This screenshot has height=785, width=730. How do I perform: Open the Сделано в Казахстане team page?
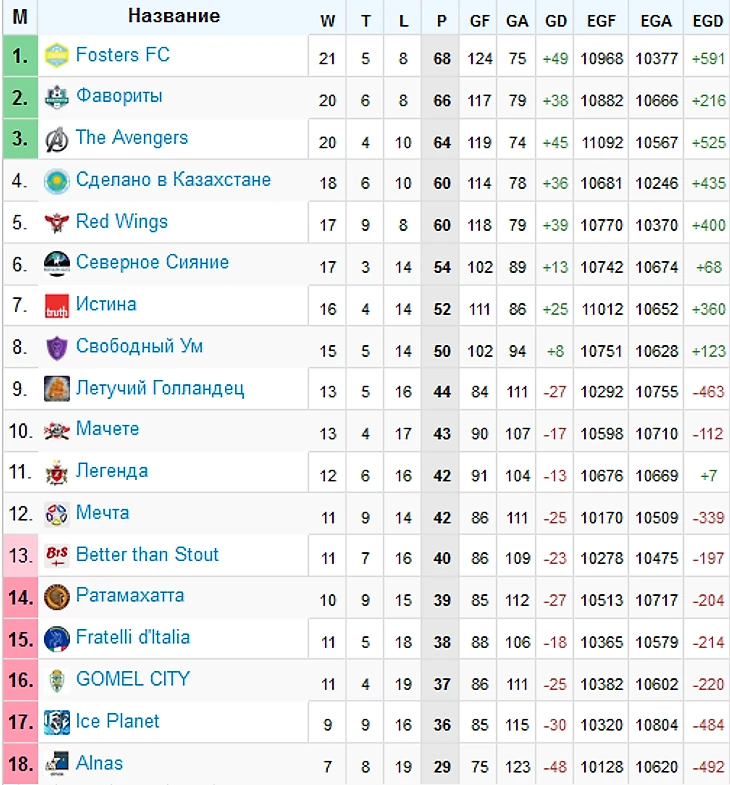173,179
